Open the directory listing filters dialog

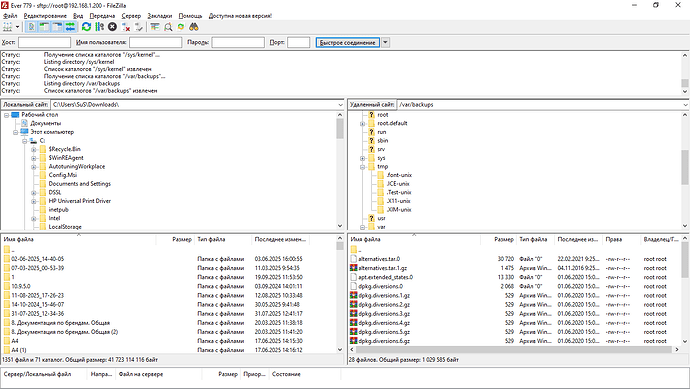point(155,27)
